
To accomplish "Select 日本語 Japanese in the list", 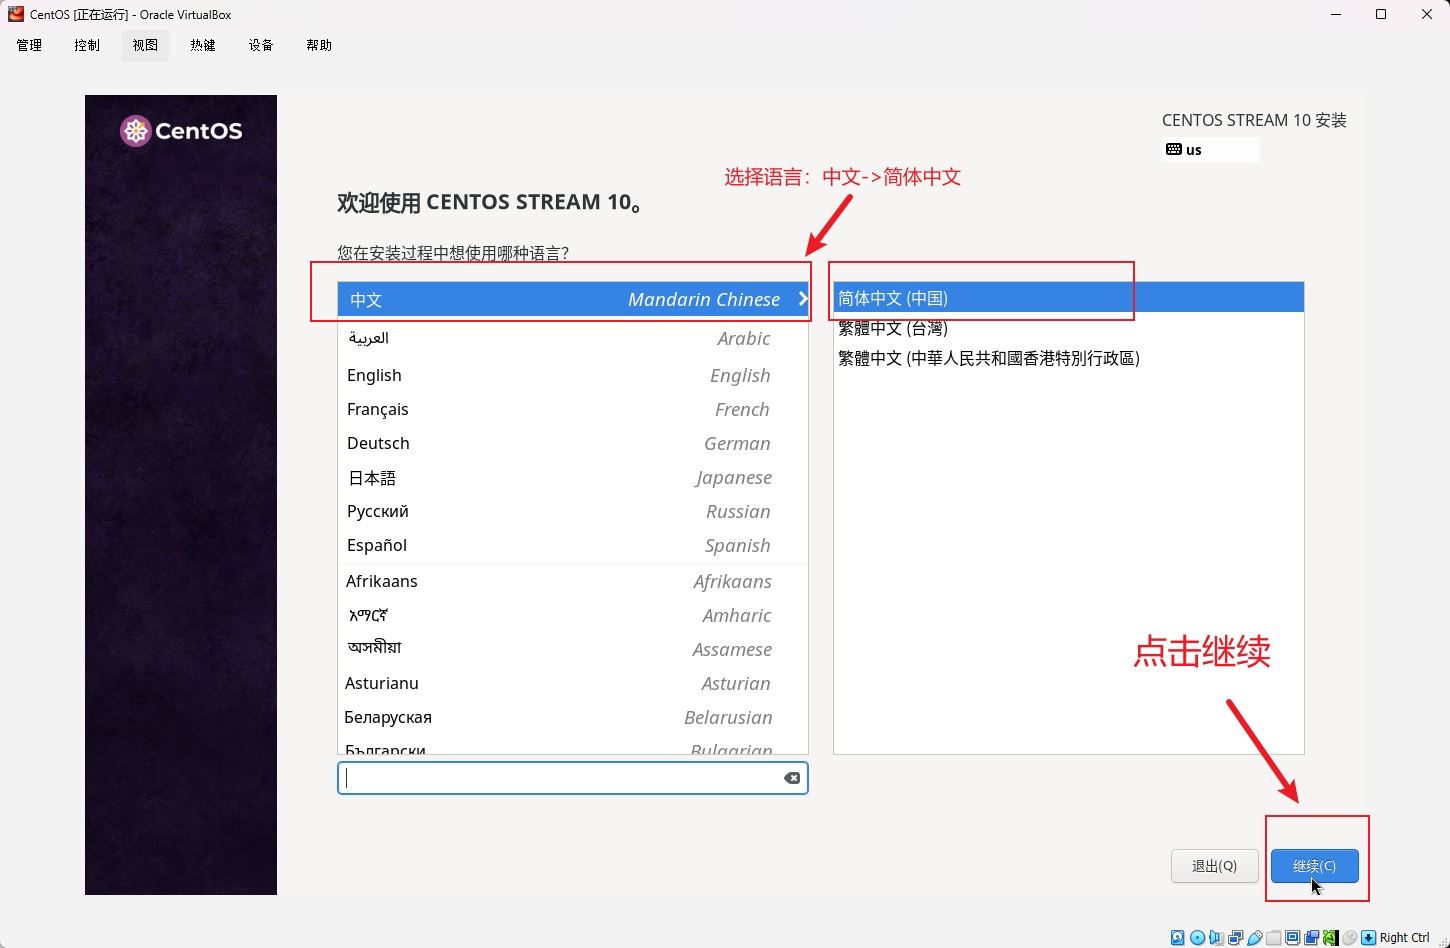I will coord(573,477).
